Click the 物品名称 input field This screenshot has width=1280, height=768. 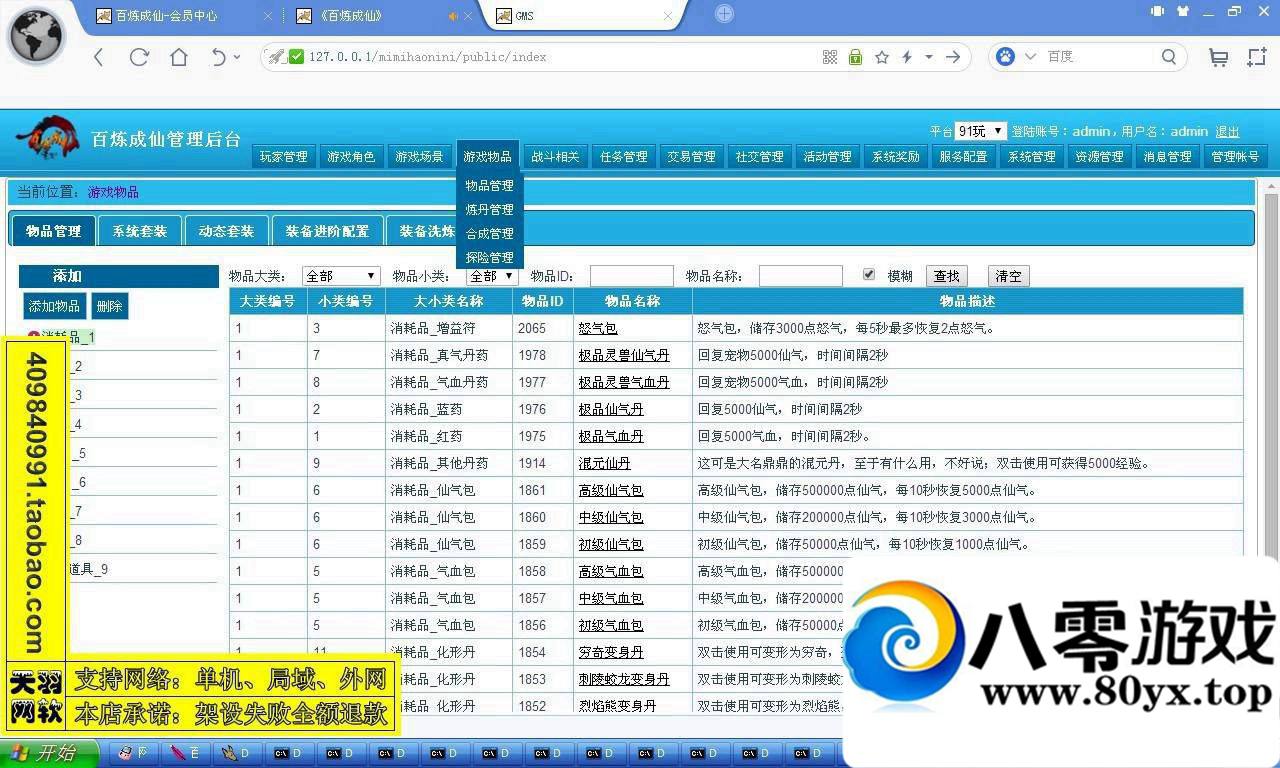coord(801,276)
